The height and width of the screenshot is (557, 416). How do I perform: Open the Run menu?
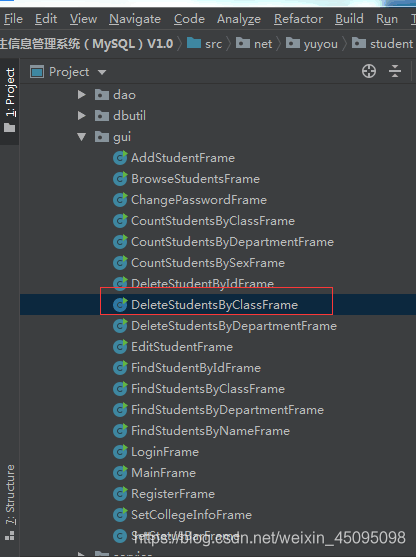coord(387,19)
